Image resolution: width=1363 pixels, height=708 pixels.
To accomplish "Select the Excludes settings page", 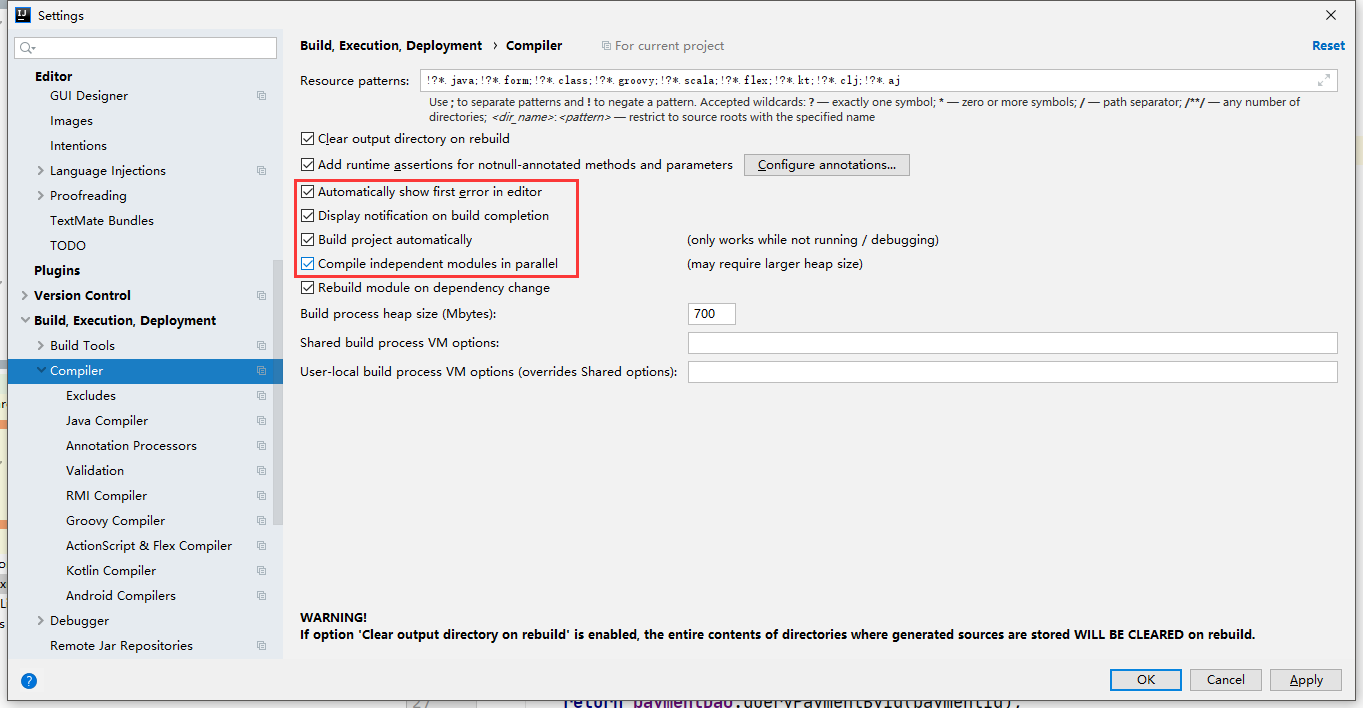I will tap(91, 396).
